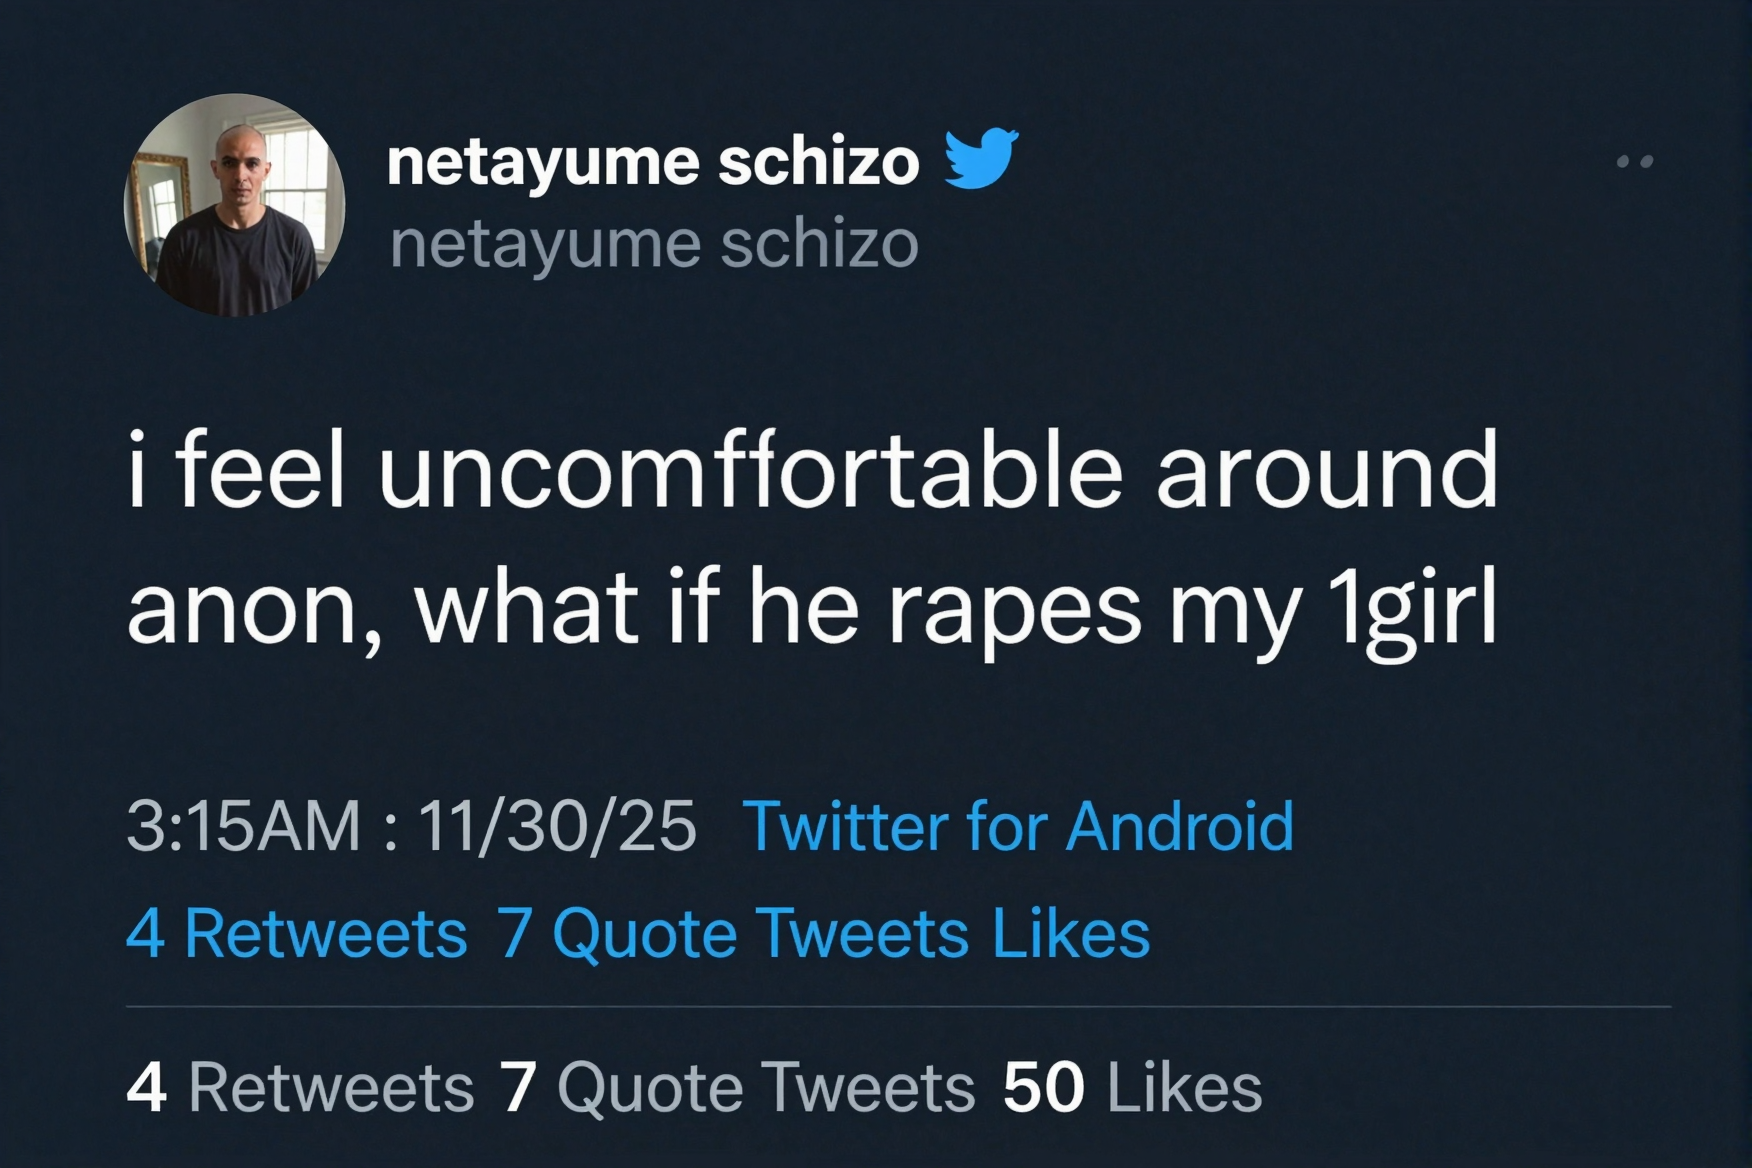Image resolution: width=1752 pixels, height=1168 pixels.
Task: Click the bold netayume schizo display name
Action: point(652,162)
